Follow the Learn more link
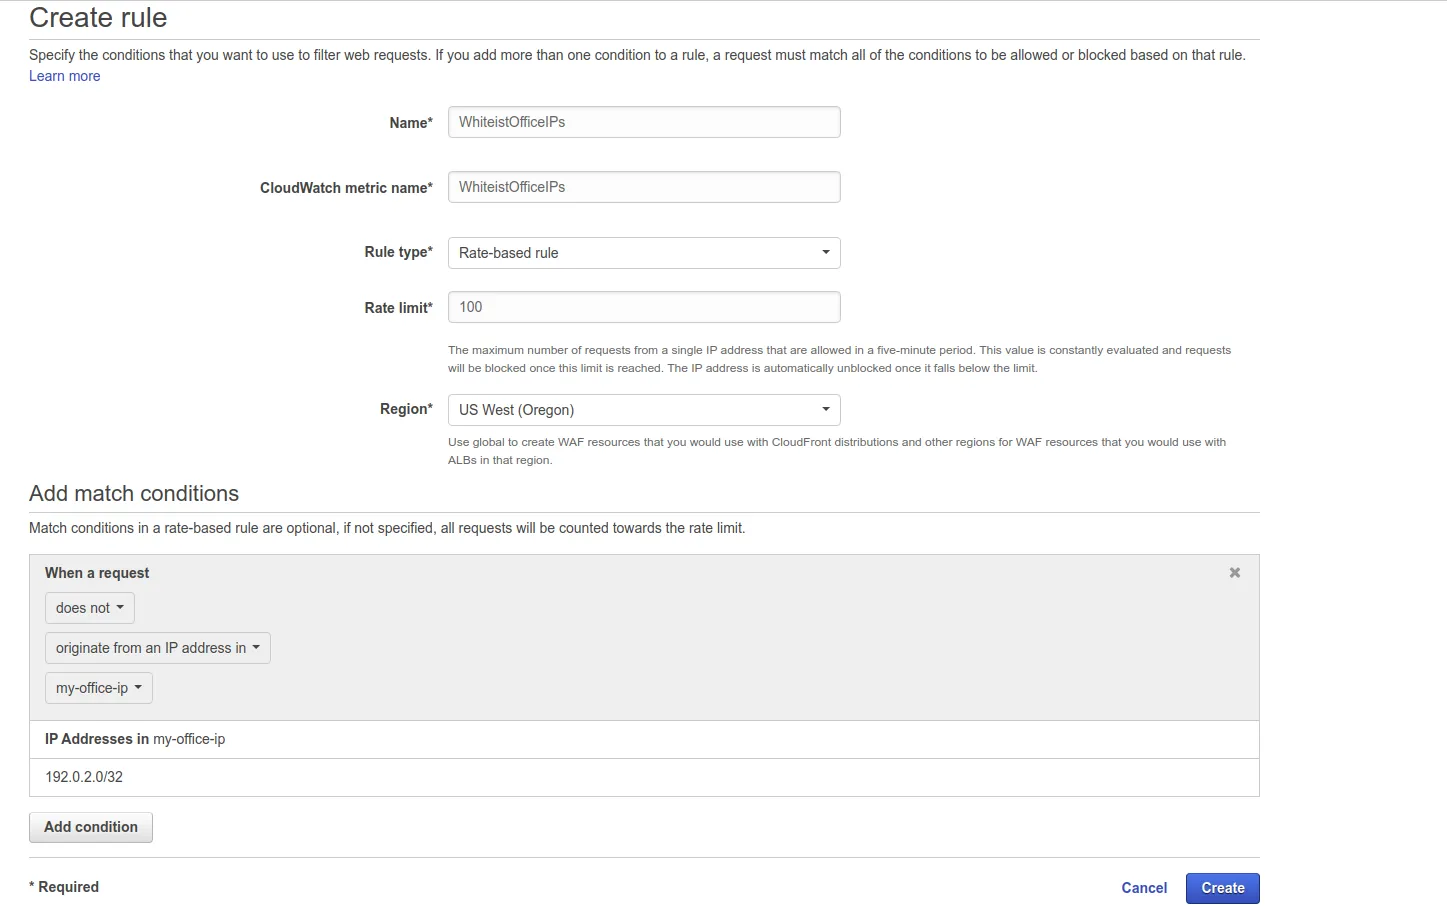Screen dimensions: 1447x909 (x=65, y=76)
